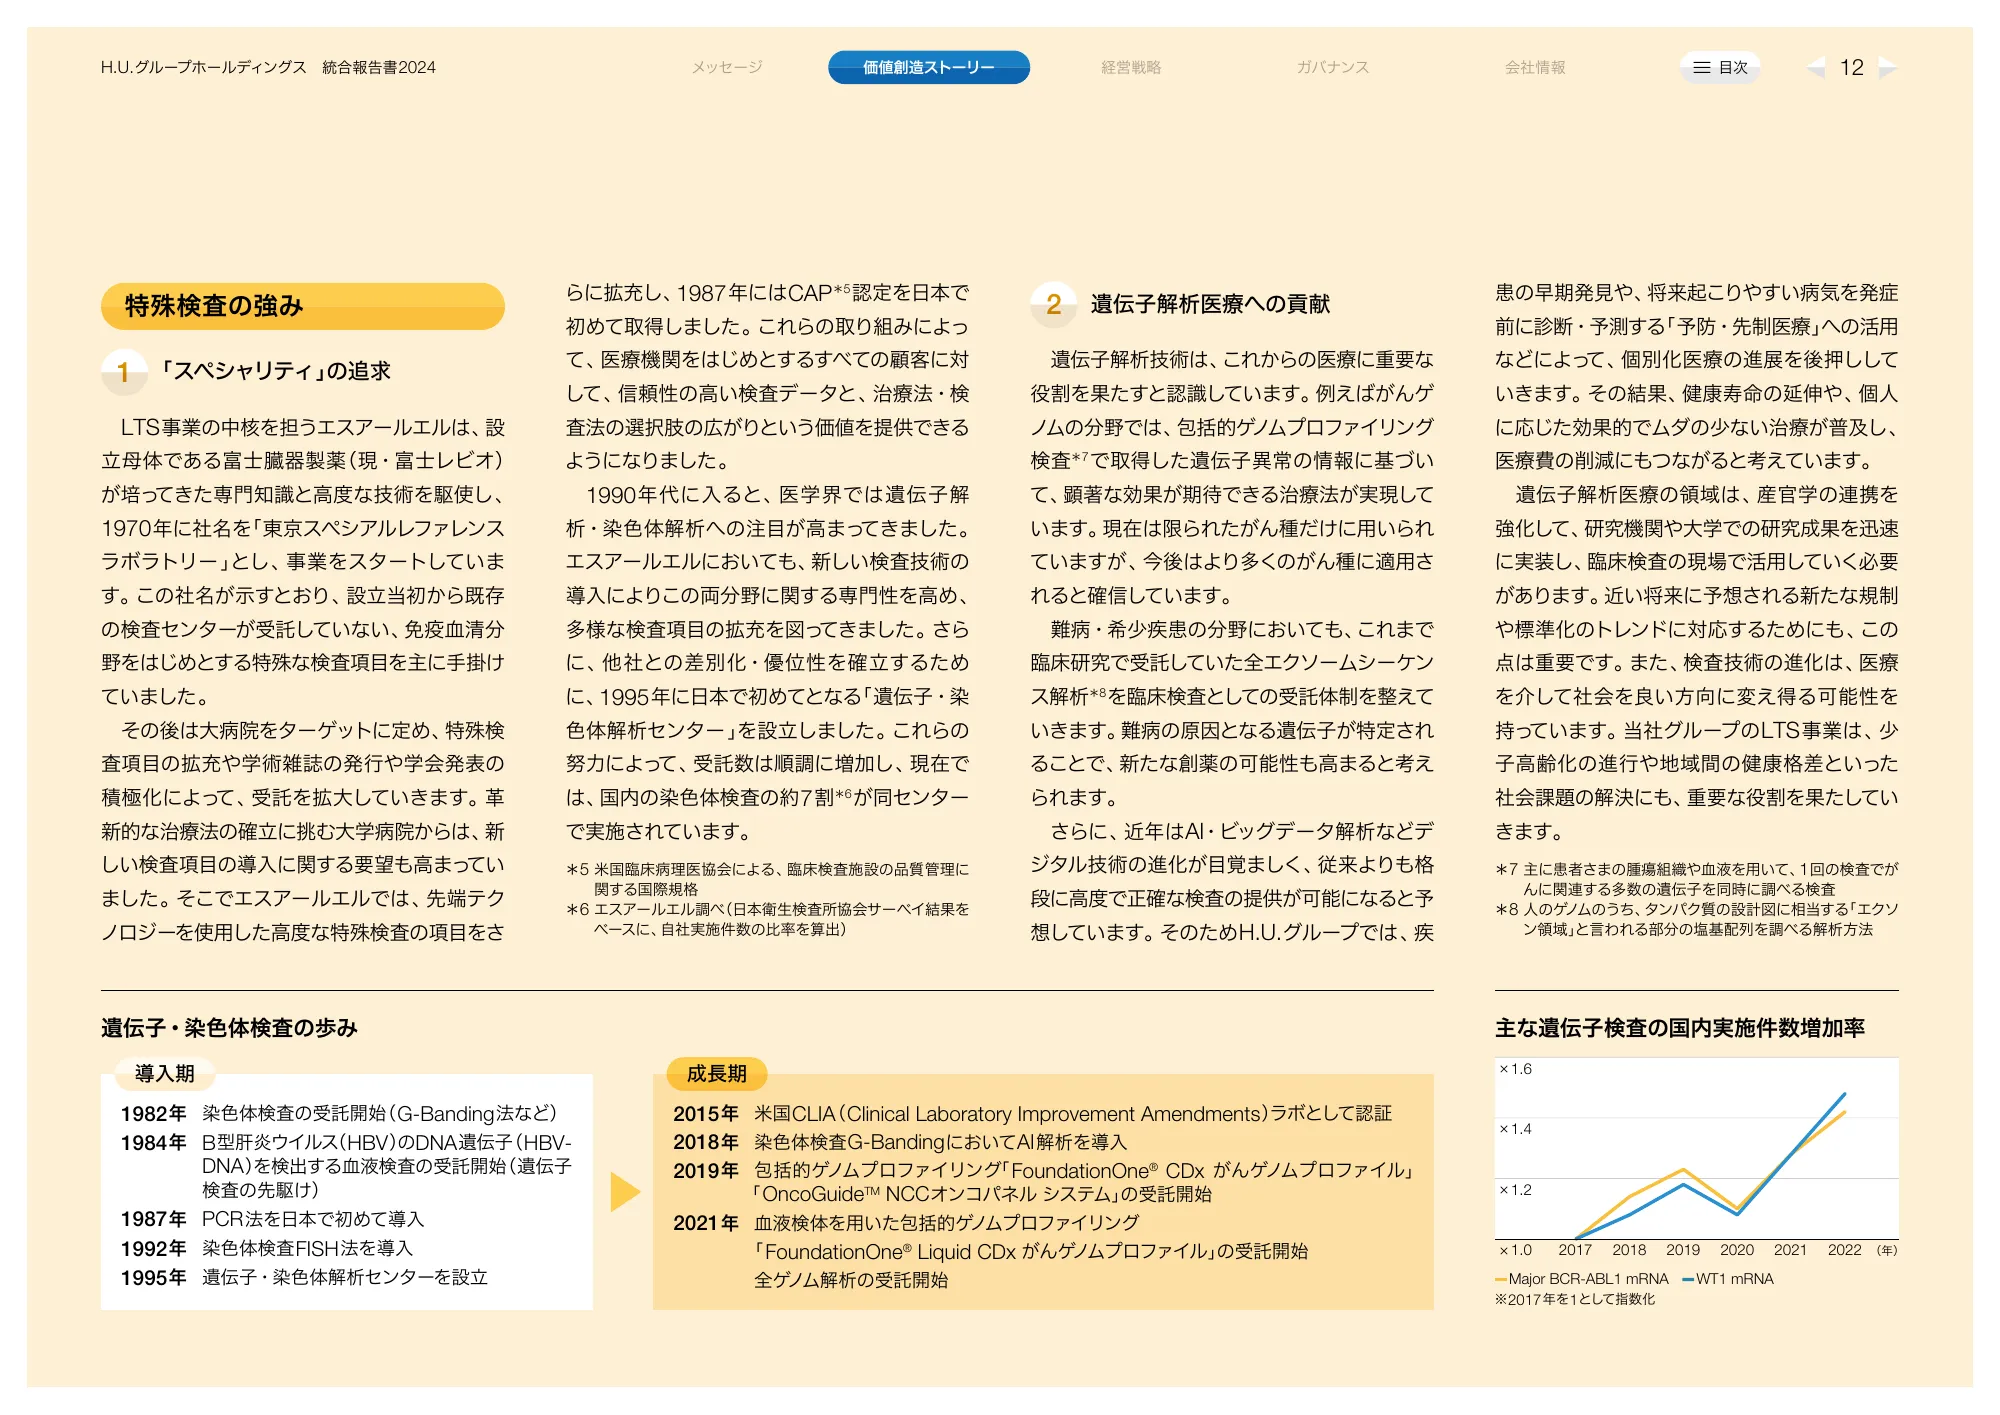Select the メッセージ navigation tab
This screenshot has width=2000, height=1415.
[727, 68]
